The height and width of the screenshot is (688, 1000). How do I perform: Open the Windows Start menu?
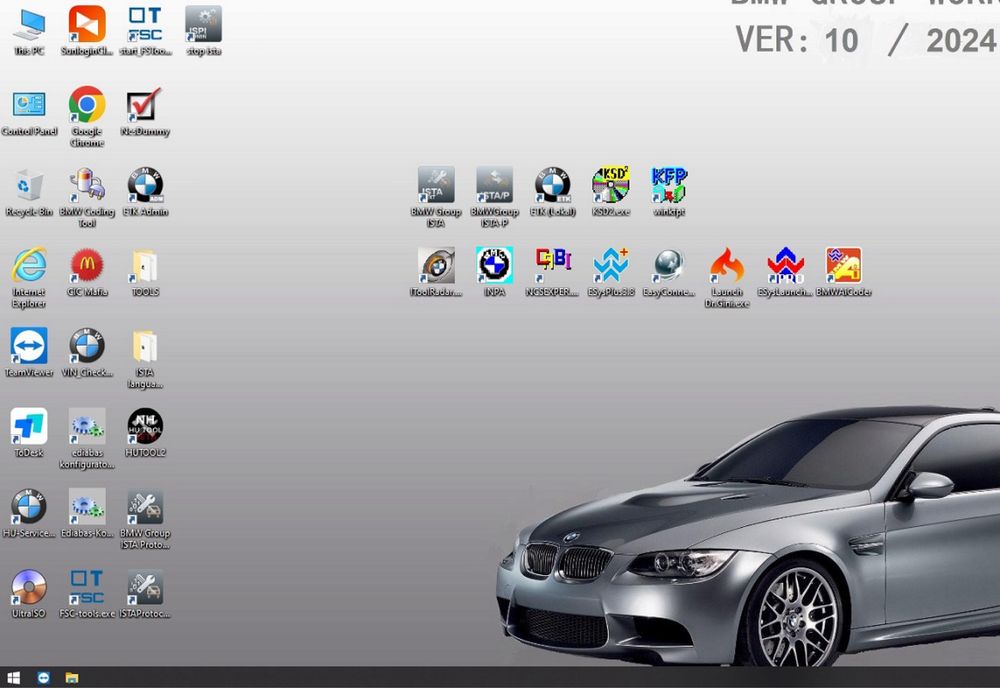click(13, 678)
